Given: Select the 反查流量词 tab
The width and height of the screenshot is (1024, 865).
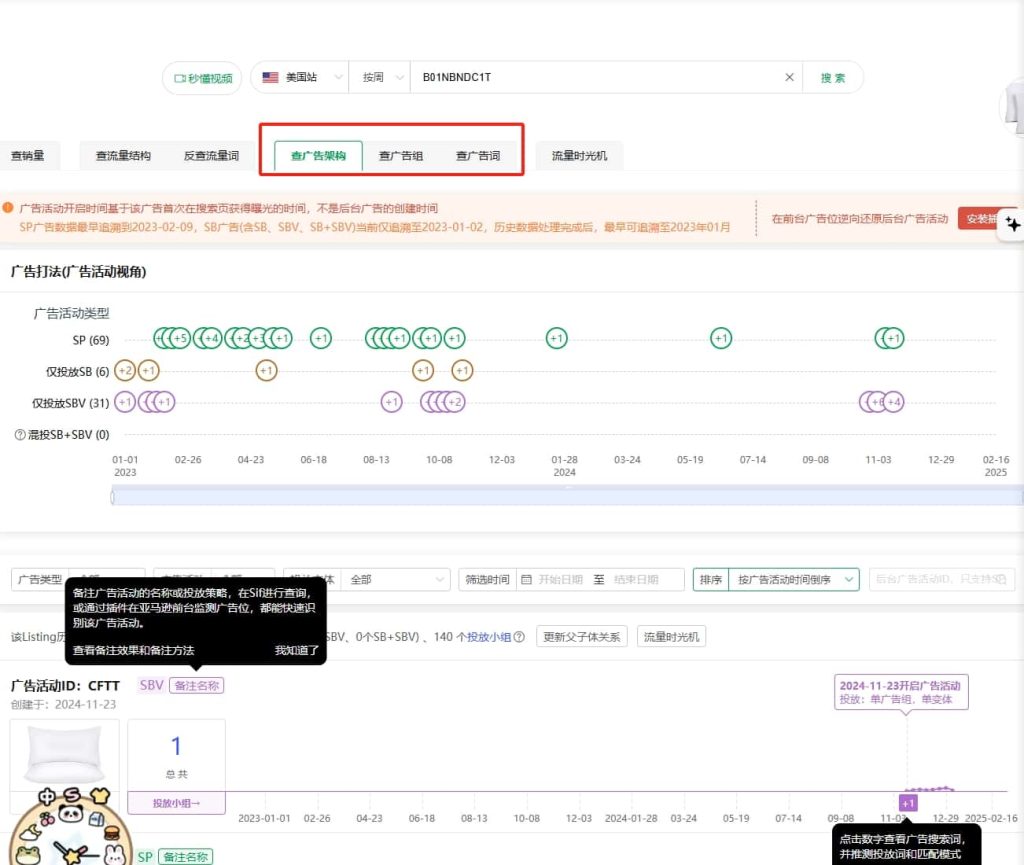Looking at the screenshot, I should (x=211, y=156).
